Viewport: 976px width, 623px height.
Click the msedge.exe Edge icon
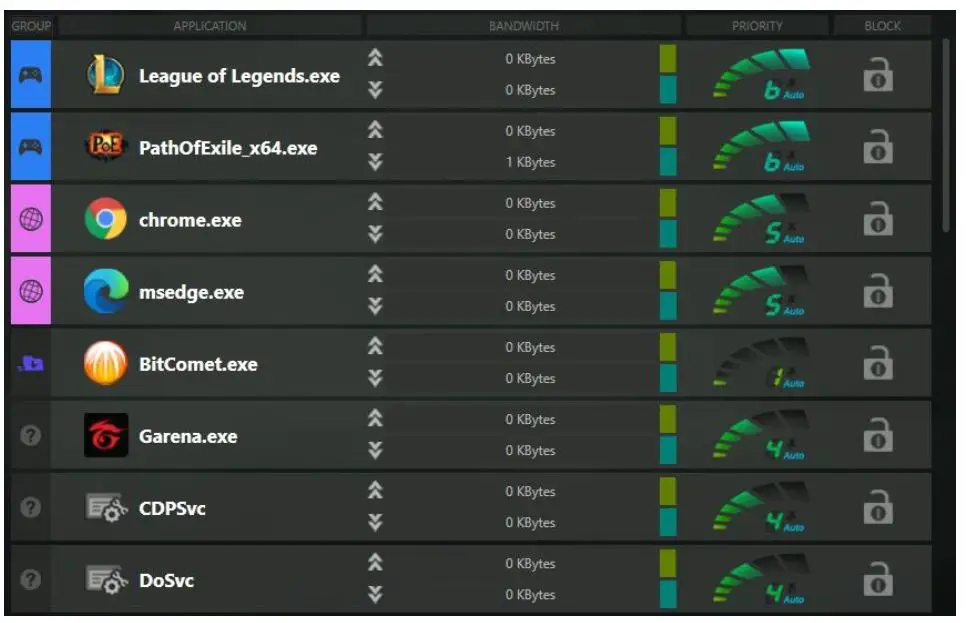[105, 292]
